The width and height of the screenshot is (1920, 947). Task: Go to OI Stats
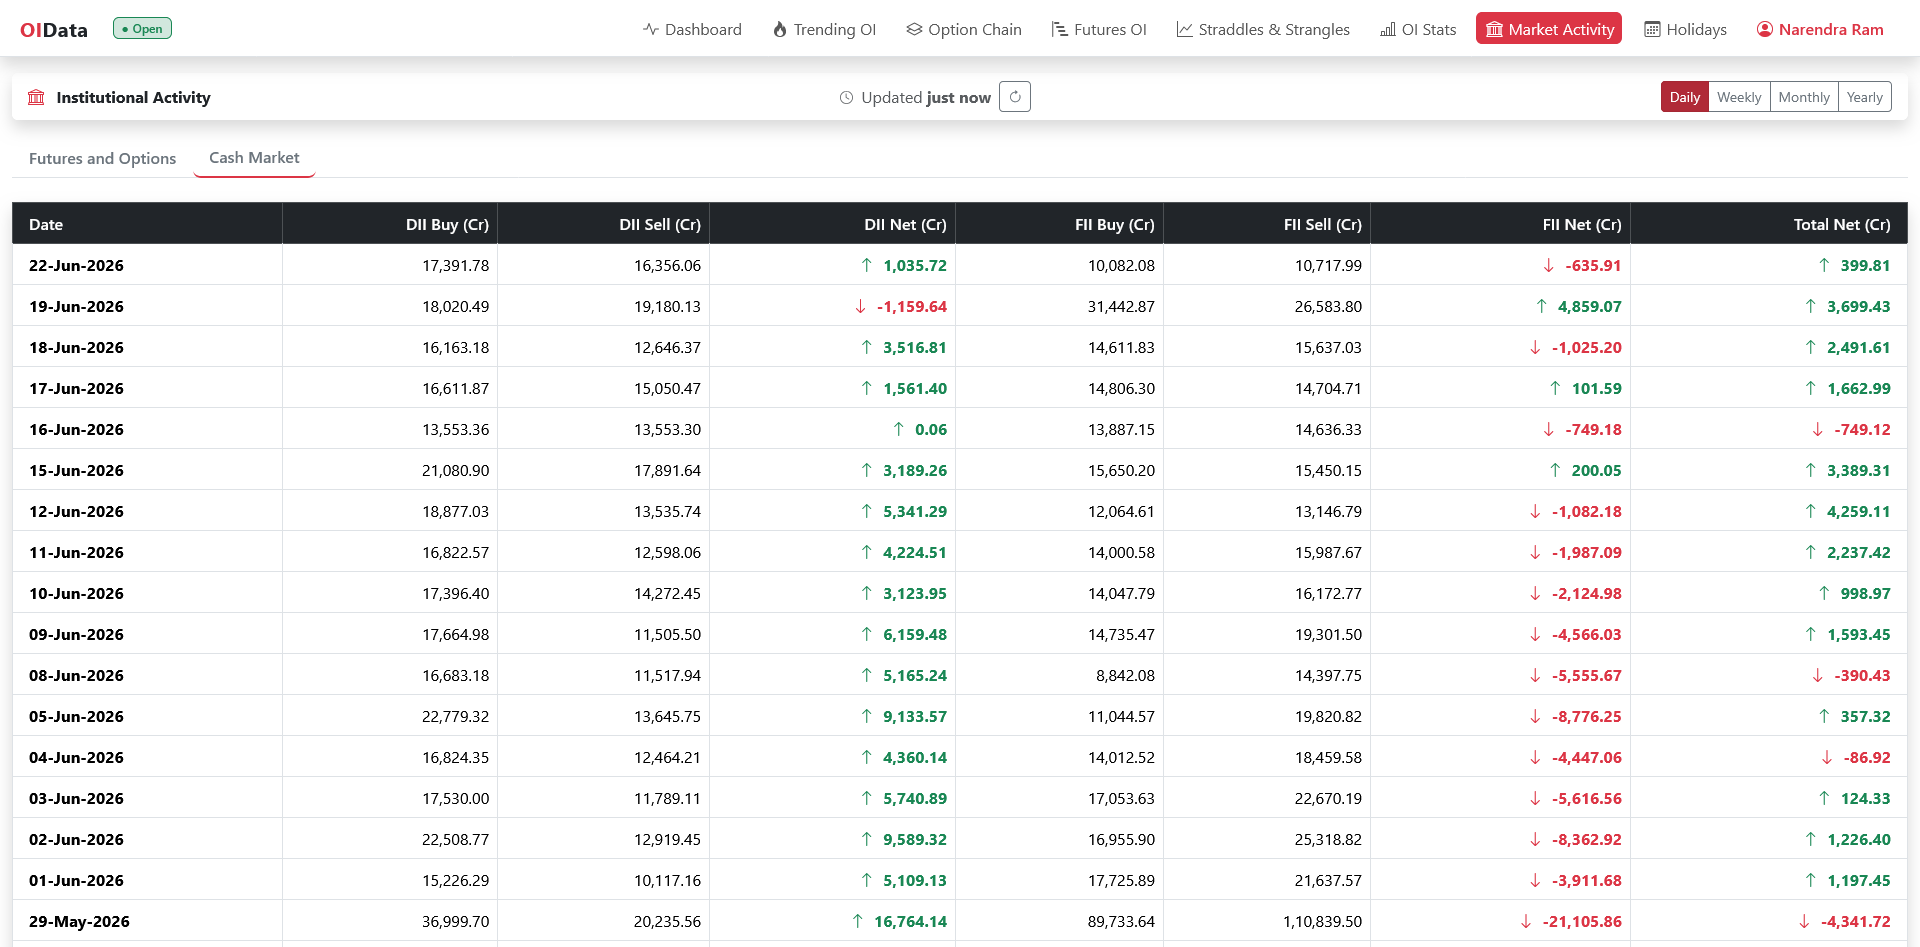coord(1418,29)
